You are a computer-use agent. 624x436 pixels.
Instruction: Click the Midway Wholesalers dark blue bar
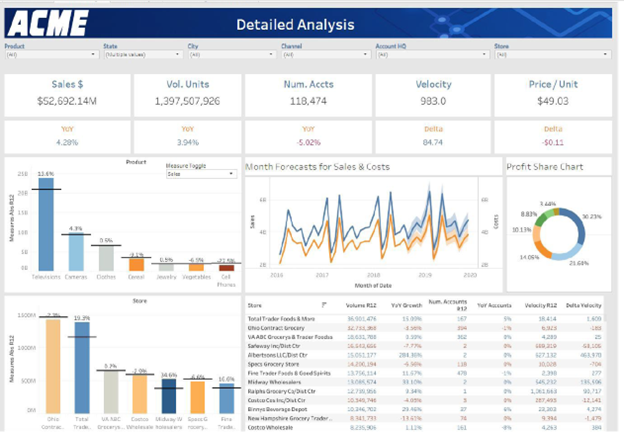169,396
